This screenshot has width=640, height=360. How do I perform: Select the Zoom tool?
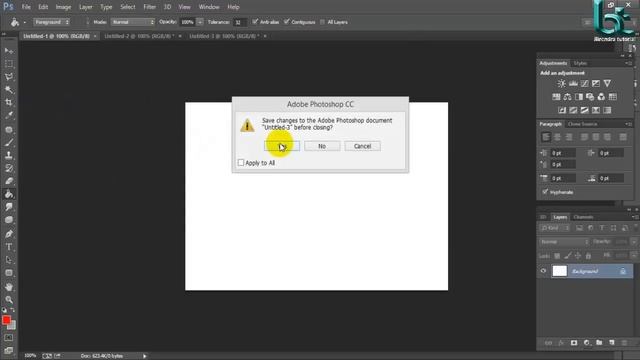[9, 300]
